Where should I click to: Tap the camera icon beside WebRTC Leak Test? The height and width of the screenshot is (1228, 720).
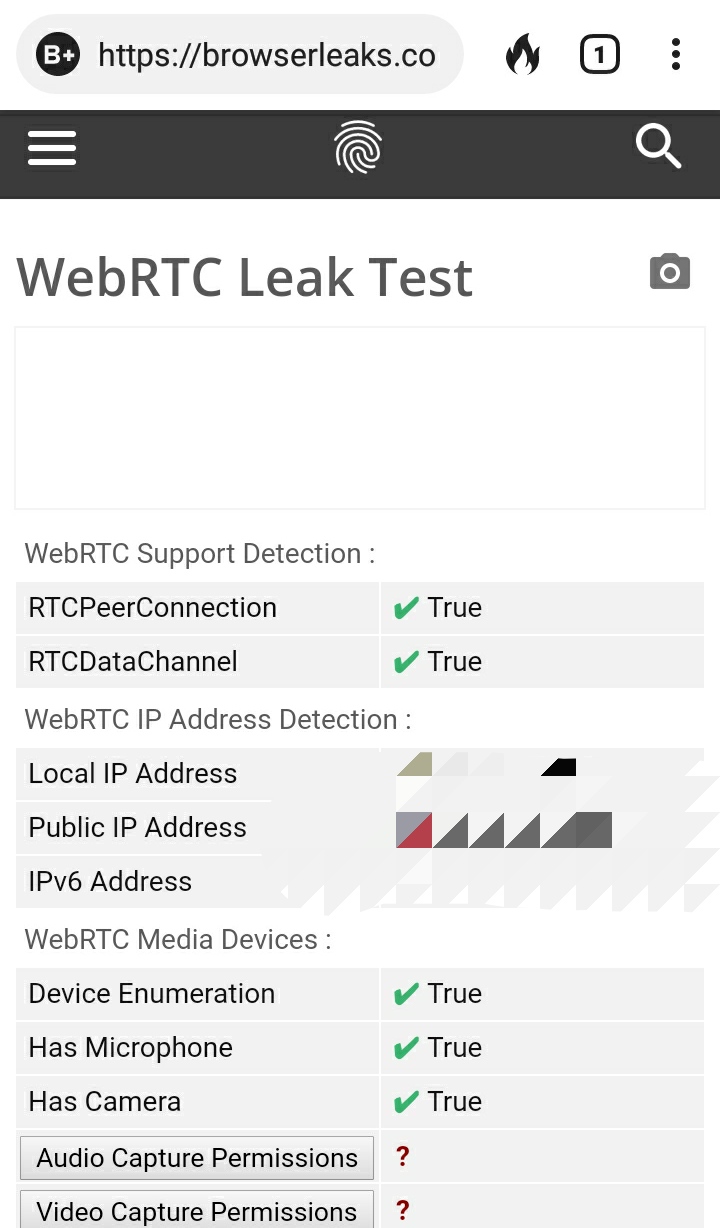pos(669,271)
